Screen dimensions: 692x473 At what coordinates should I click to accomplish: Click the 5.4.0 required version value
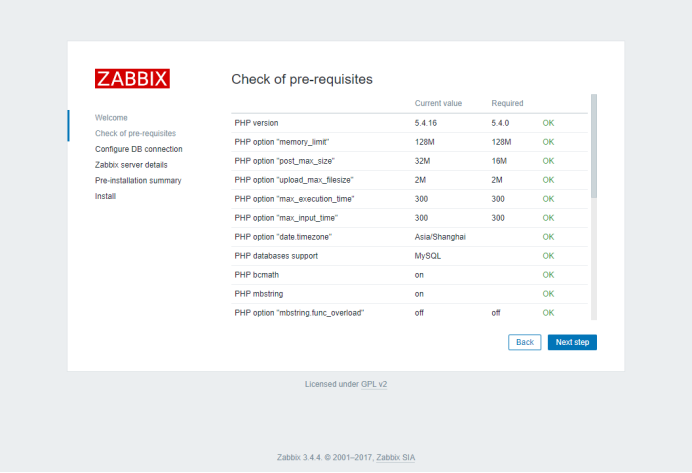click(500, 123)
